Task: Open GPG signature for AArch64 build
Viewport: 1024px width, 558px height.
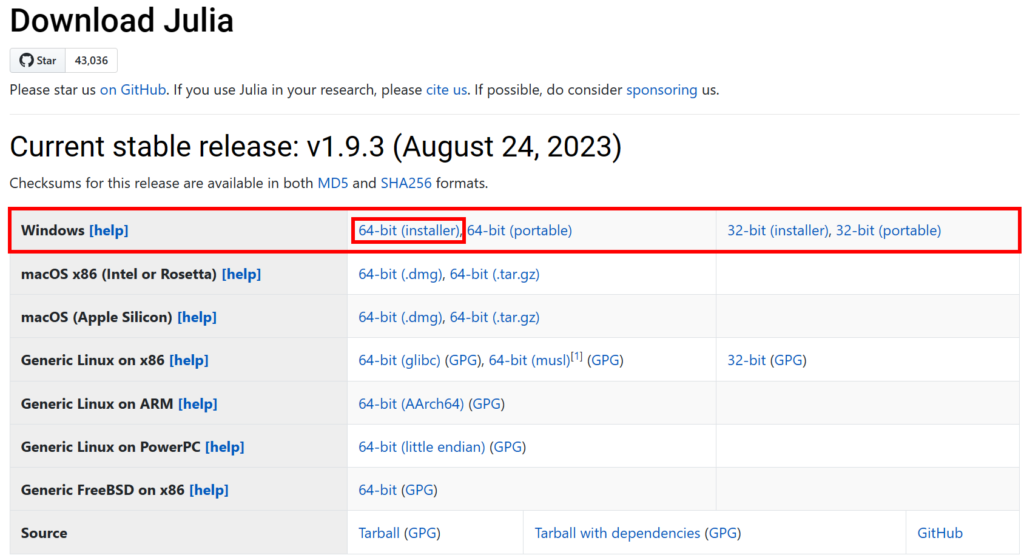Action: (x=487, y=404)
